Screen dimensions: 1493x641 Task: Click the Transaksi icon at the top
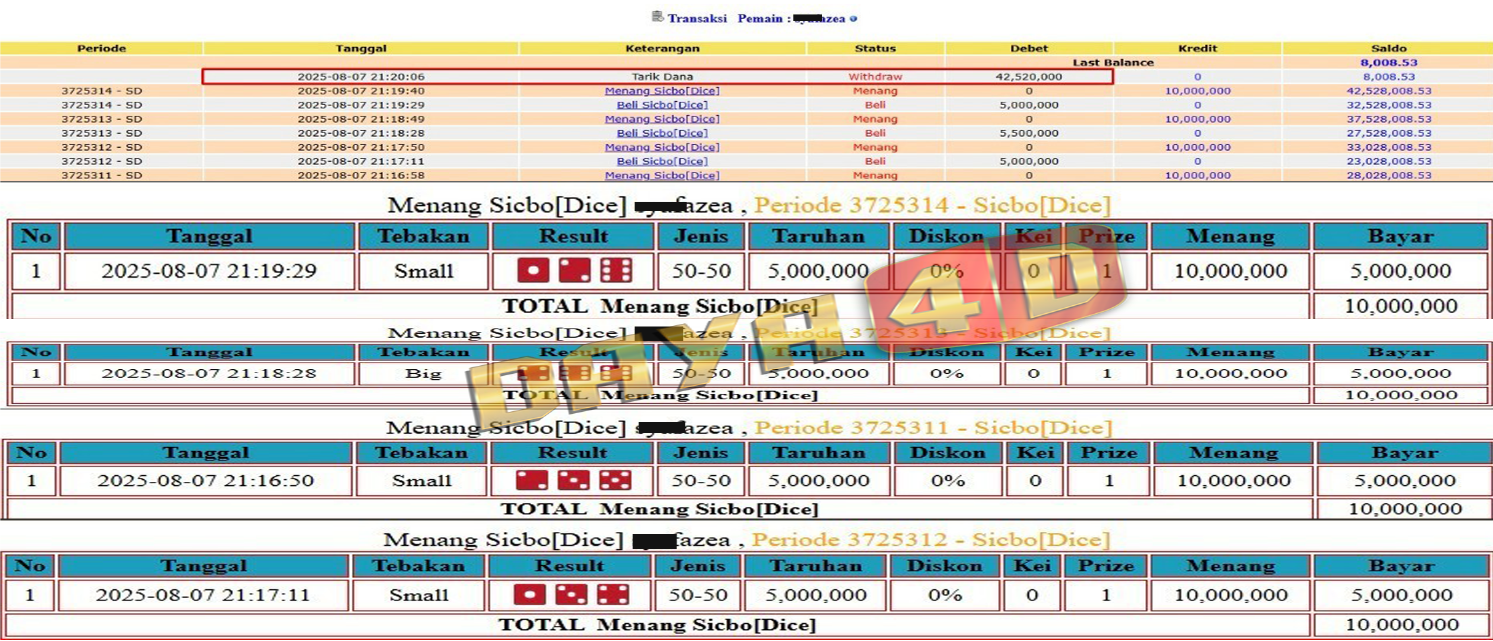(657, 17)
